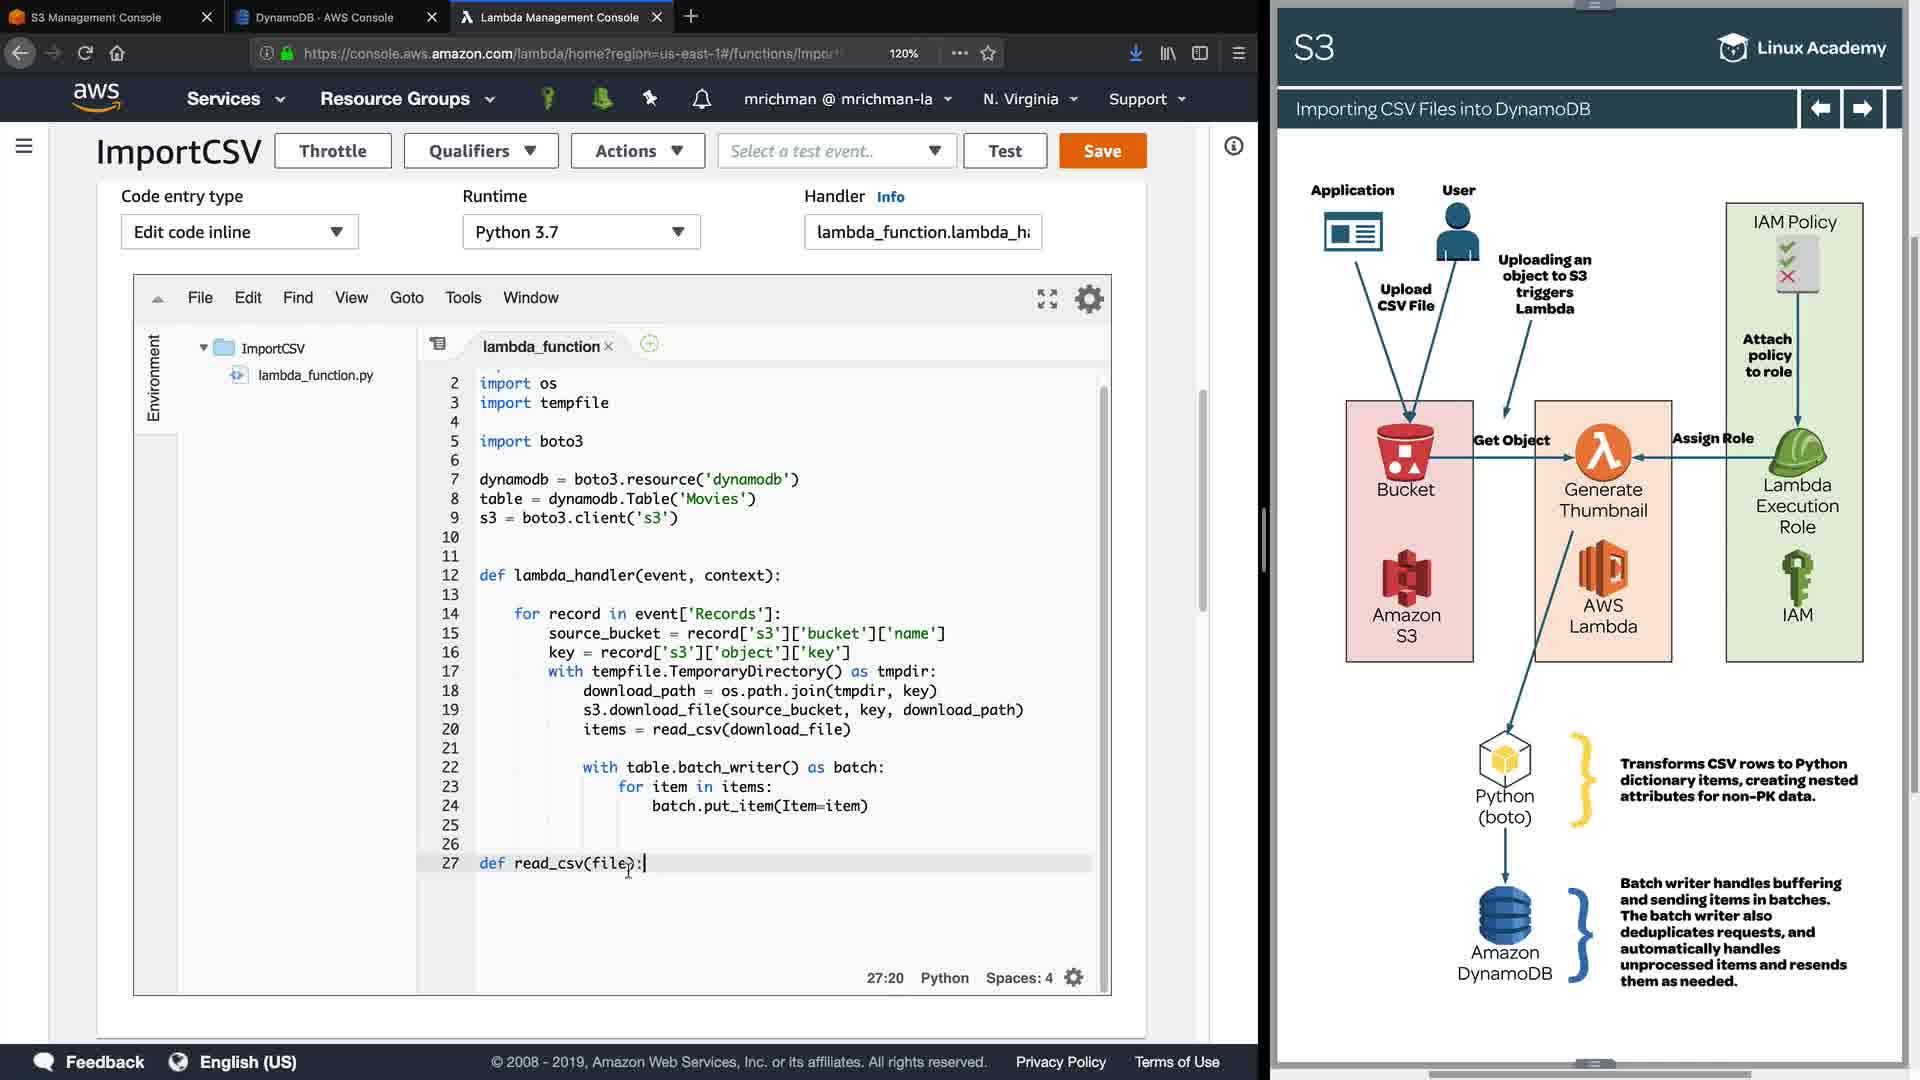
Task: Click the AWS notifications bell icon
Action: 702,99
